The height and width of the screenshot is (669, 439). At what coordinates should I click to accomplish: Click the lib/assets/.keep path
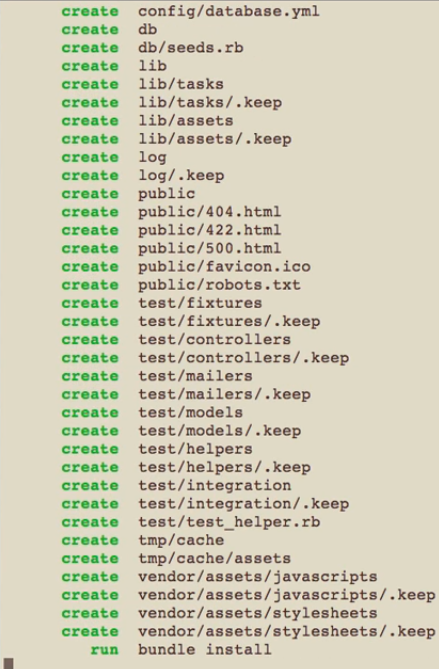[x=215, y=139]
